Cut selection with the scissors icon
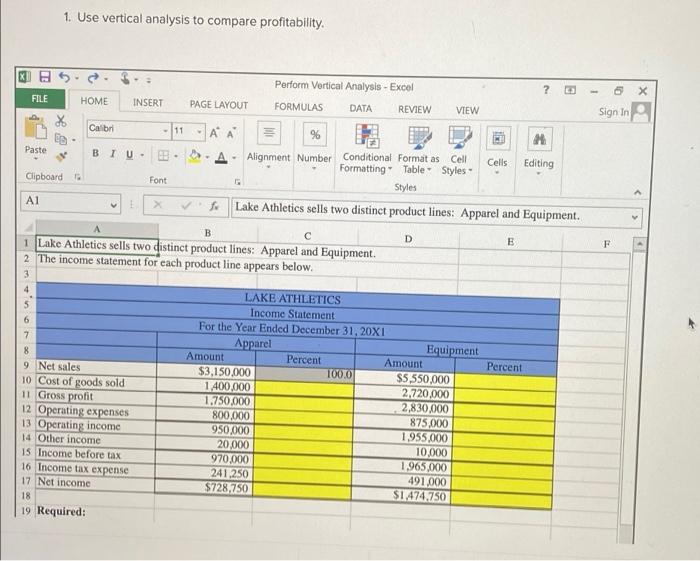 (x=61, y=121)
